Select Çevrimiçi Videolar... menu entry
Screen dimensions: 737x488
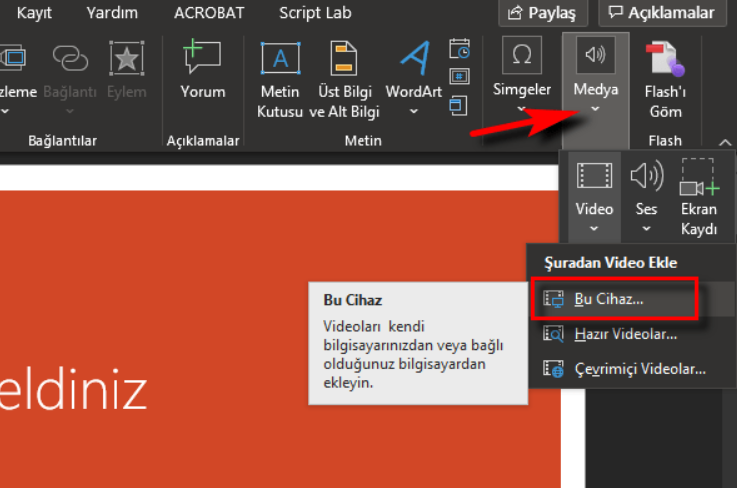click(631, 369)
